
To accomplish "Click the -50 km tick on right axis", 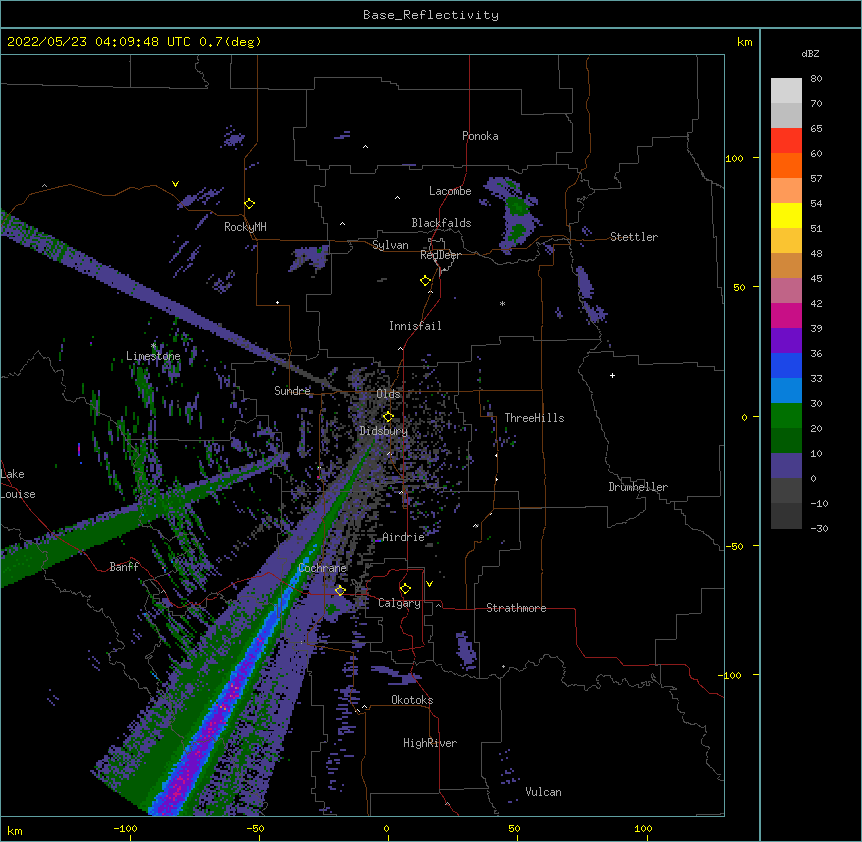I will pos(734,546).
